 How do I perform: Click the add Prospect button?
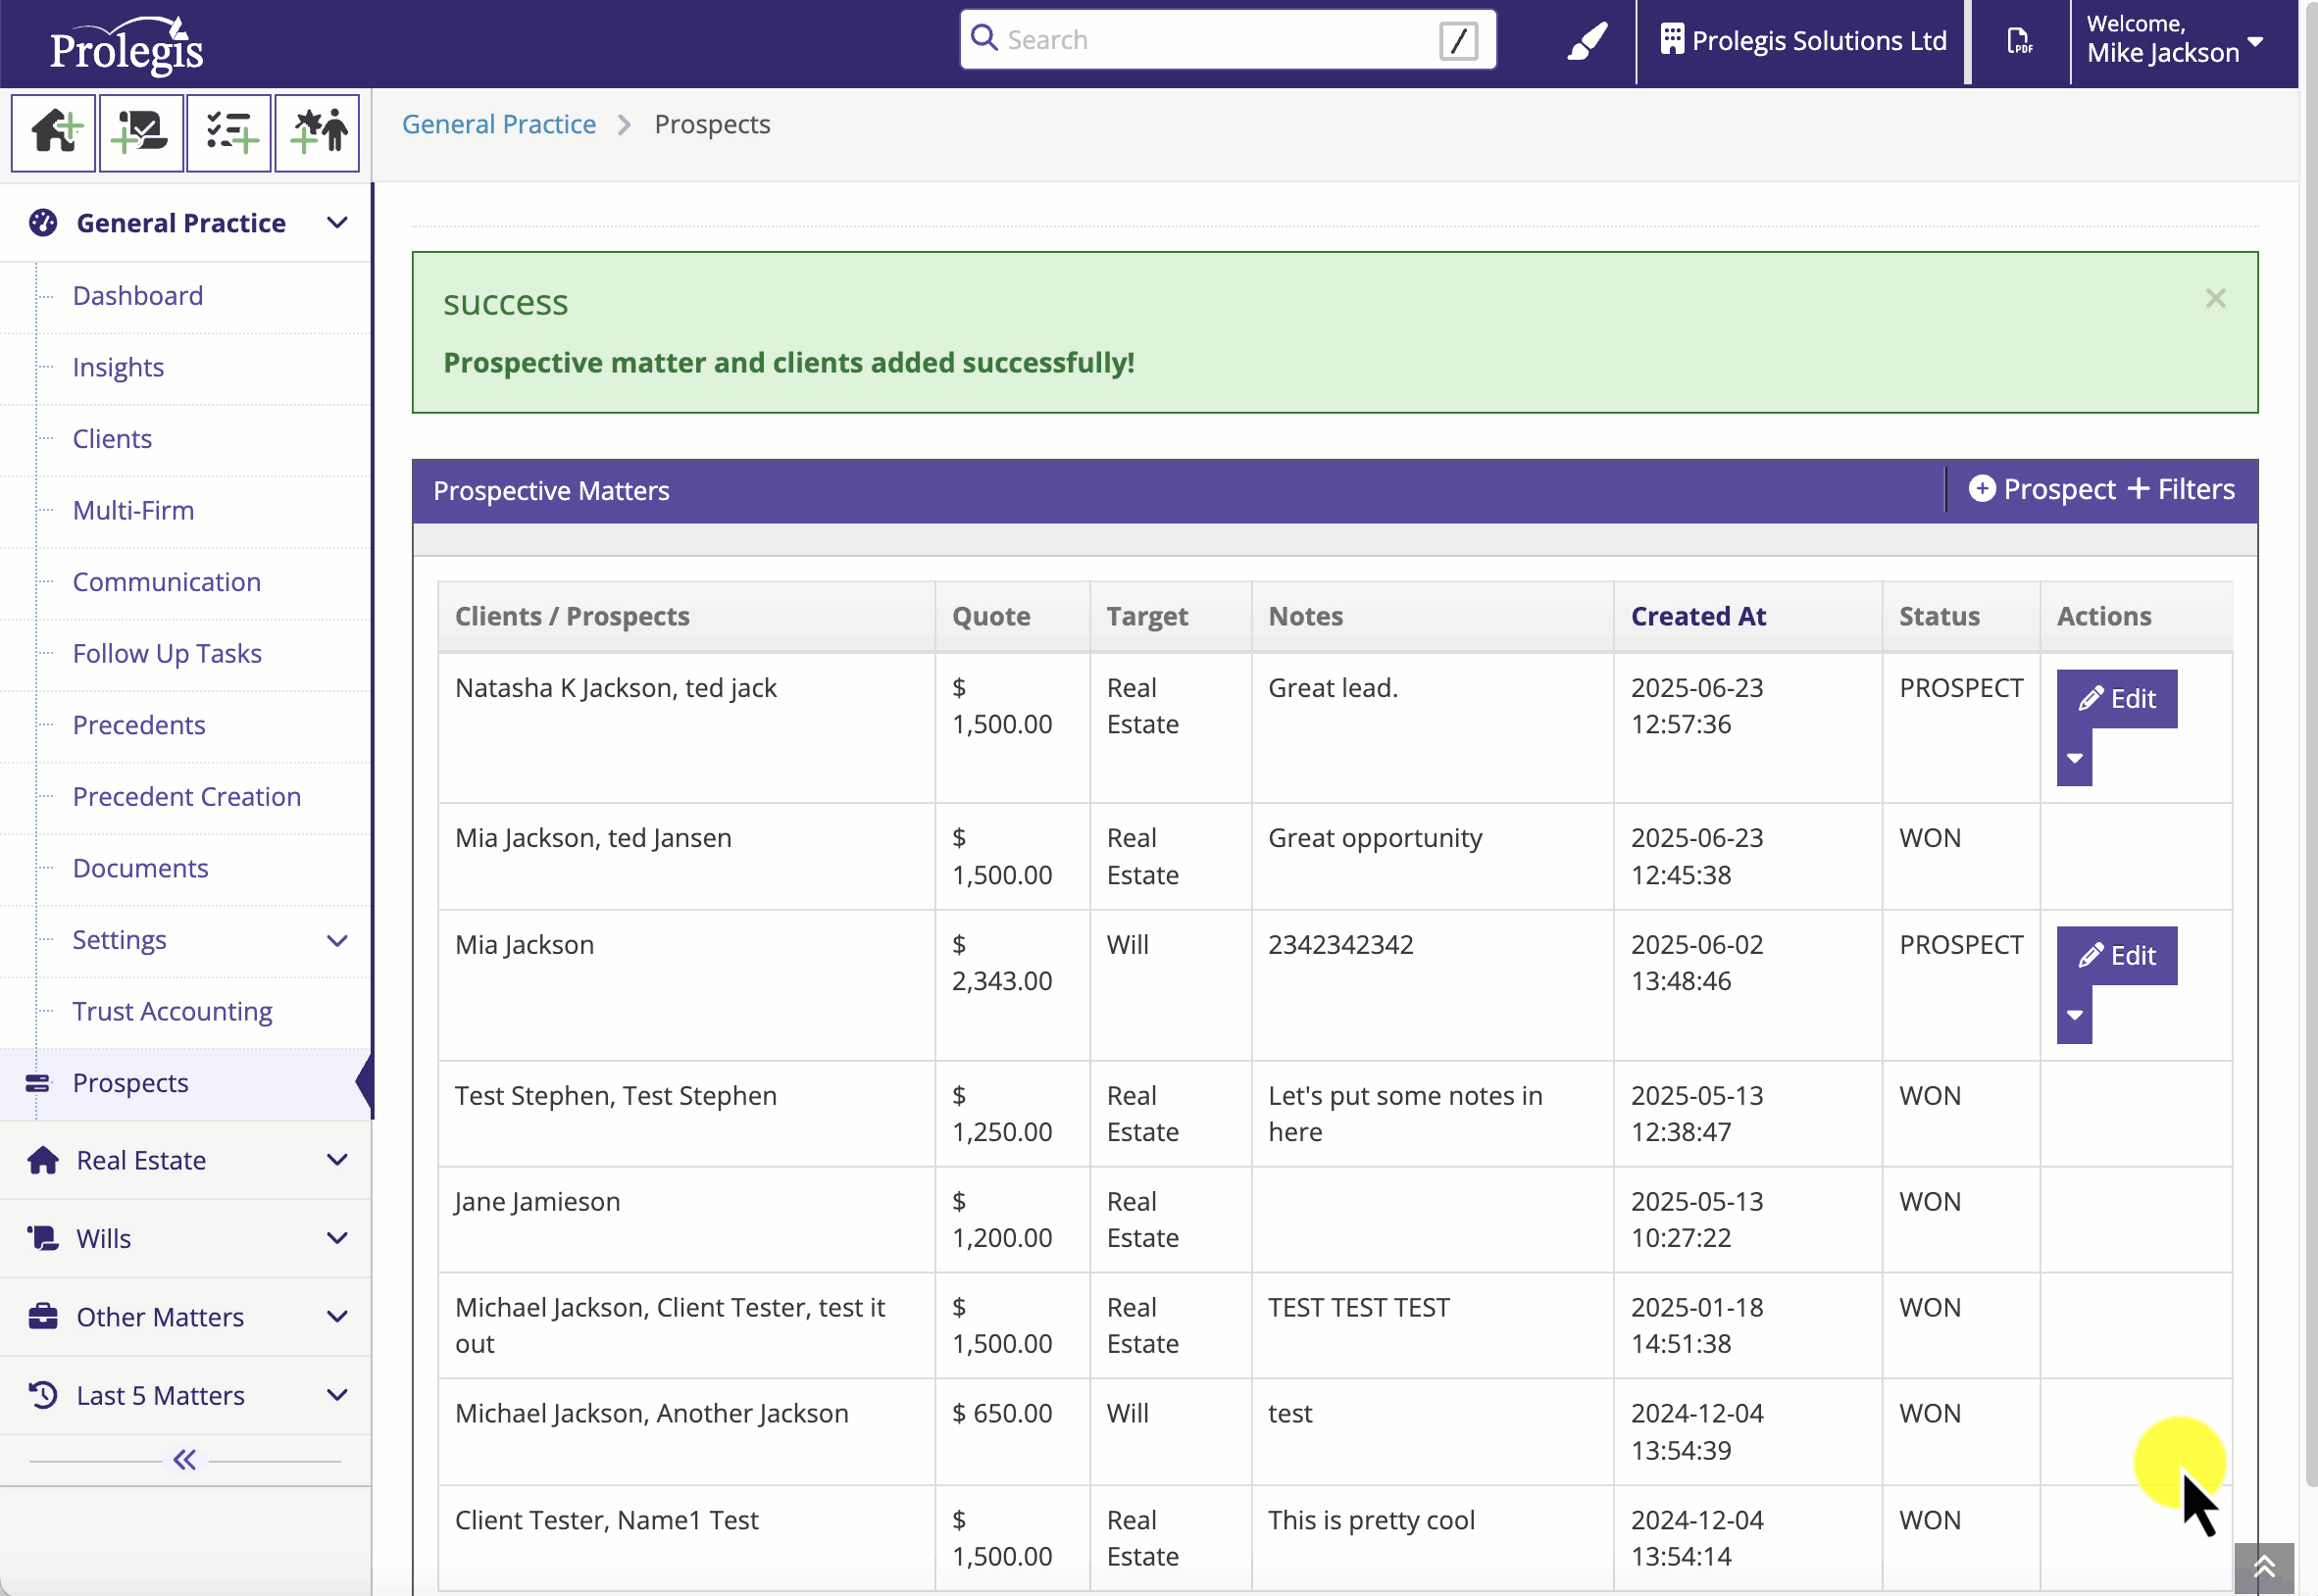click(x=2042, y=489)
